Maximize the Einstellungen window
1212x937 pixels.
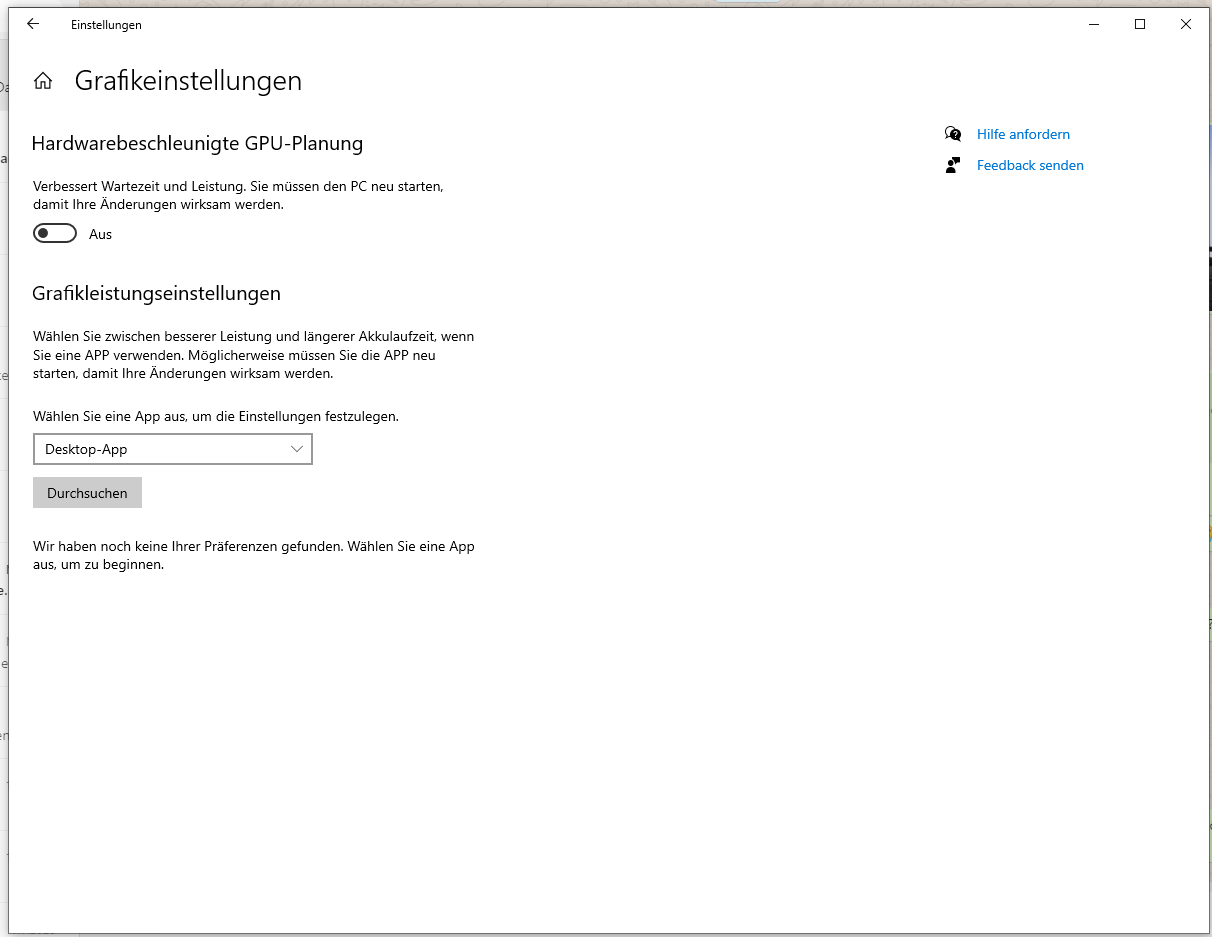click(1139, 25)
